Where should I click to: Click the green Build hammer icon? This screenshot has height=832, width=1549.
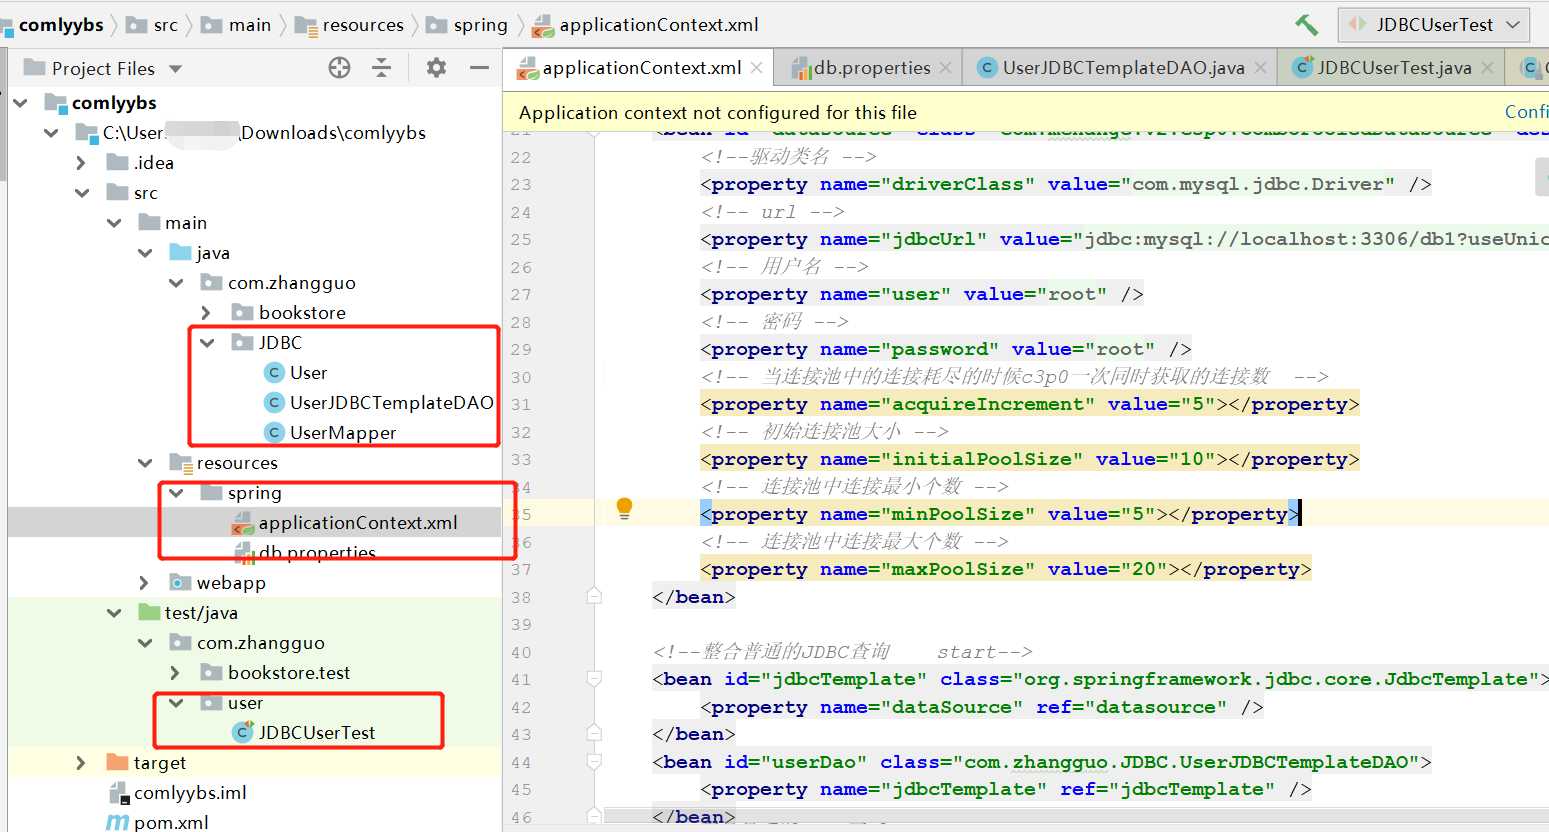1306,24
